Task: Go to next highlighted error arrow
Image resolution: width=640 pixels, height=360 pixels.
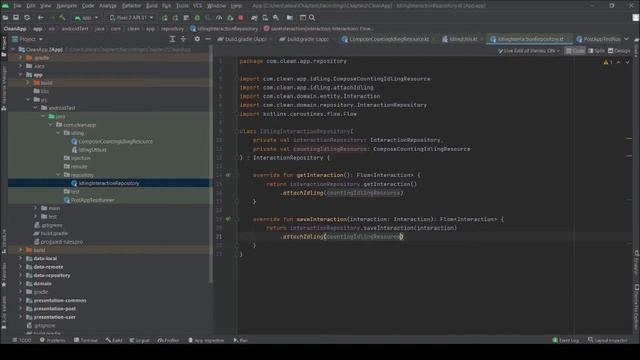Action: (x=627, y=62)
